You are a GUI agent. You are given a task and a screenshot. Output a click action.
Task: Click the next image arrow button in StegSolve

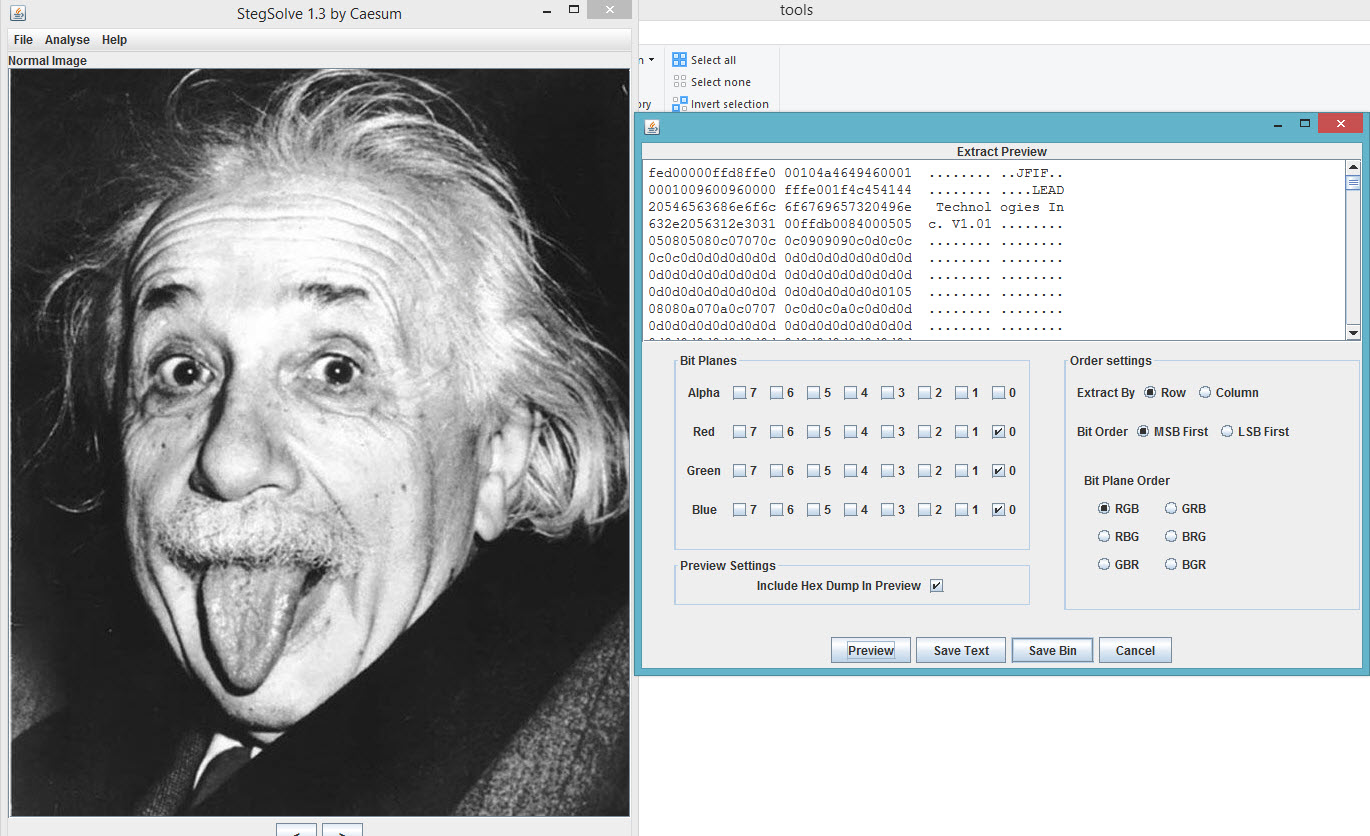[x=342, y=830]
